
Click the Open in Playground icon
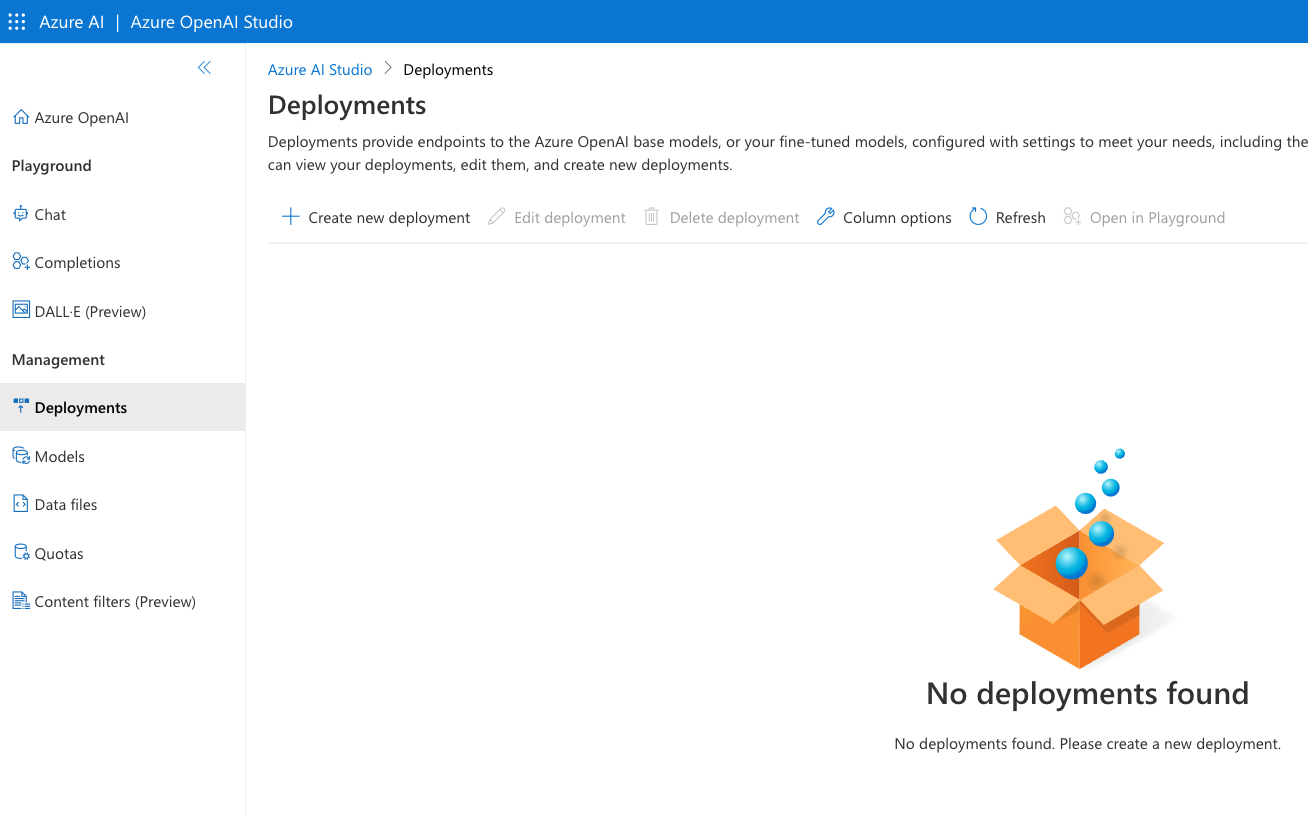pyautogui.click(x=1072, y=217)
